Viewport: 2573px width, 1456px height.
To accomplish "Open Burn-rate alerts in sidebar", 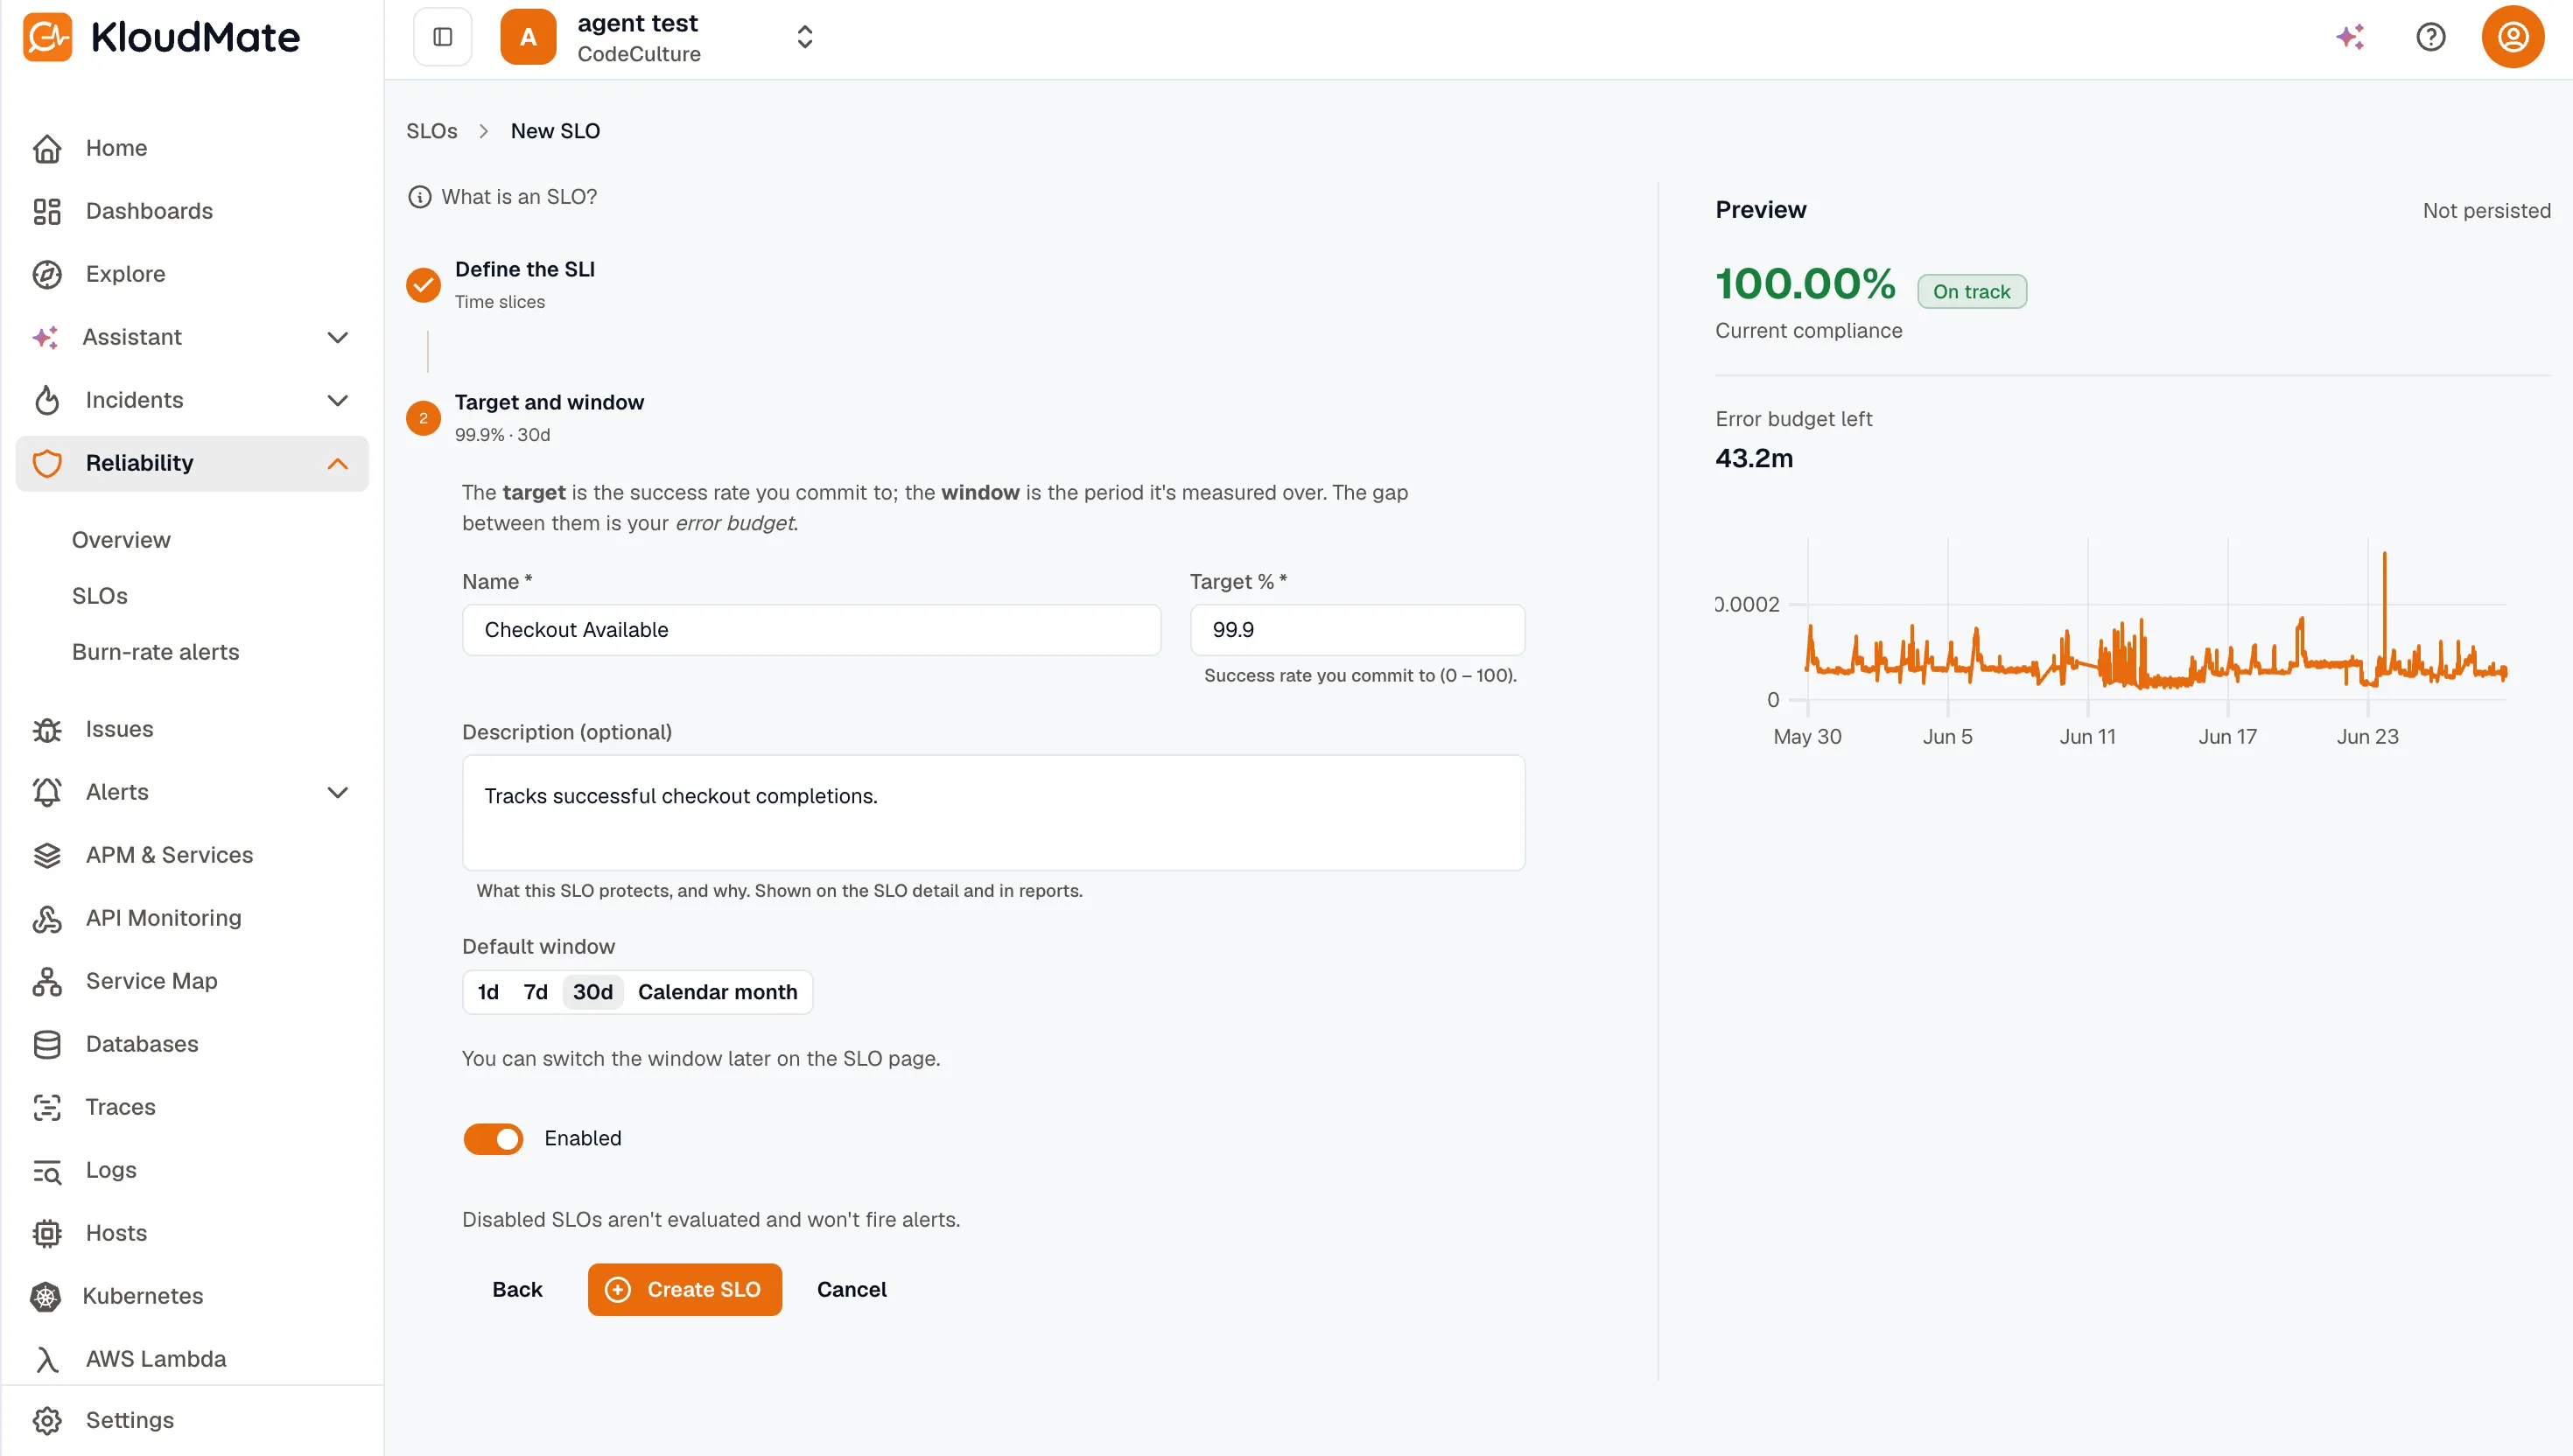I will point(156,652).
